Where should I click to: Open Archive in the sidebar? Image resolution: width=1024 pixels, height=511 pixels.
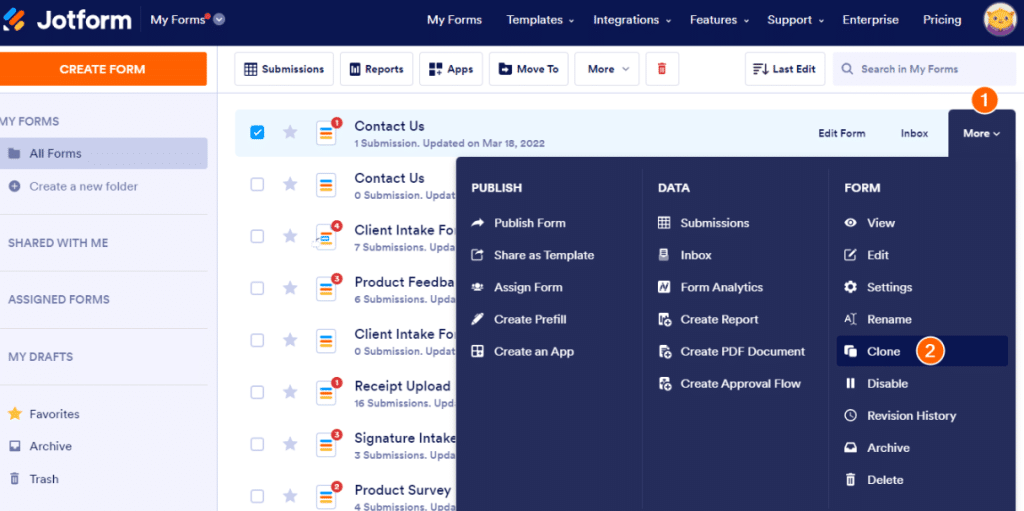point(40,446)
